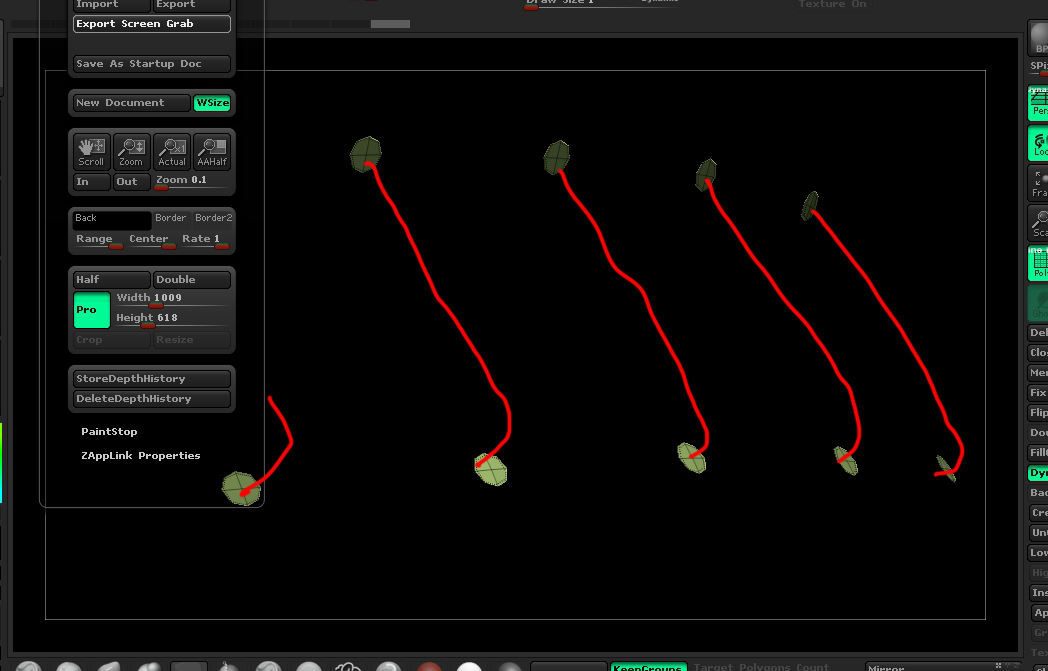Click the BPR render icon
This screenshot has height=671, width=1048.
click(x=1038, y=38)
